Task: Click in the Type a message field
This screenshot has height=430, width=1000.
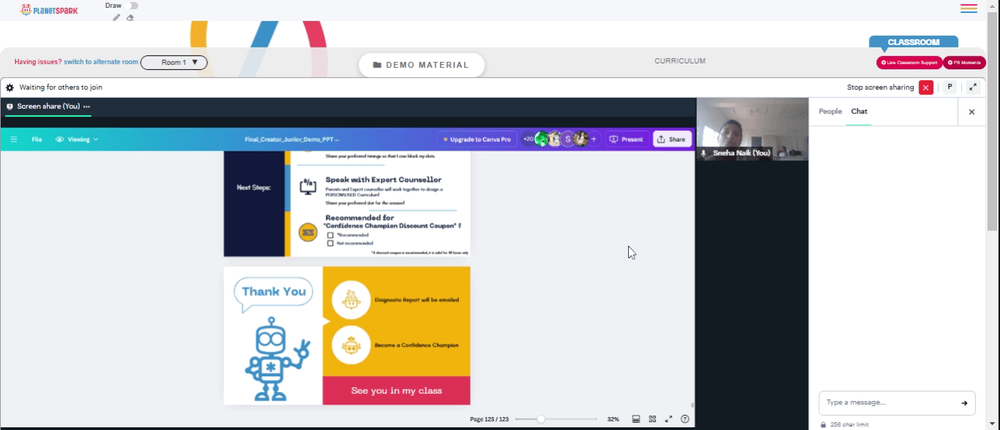Action: [897, 403]
